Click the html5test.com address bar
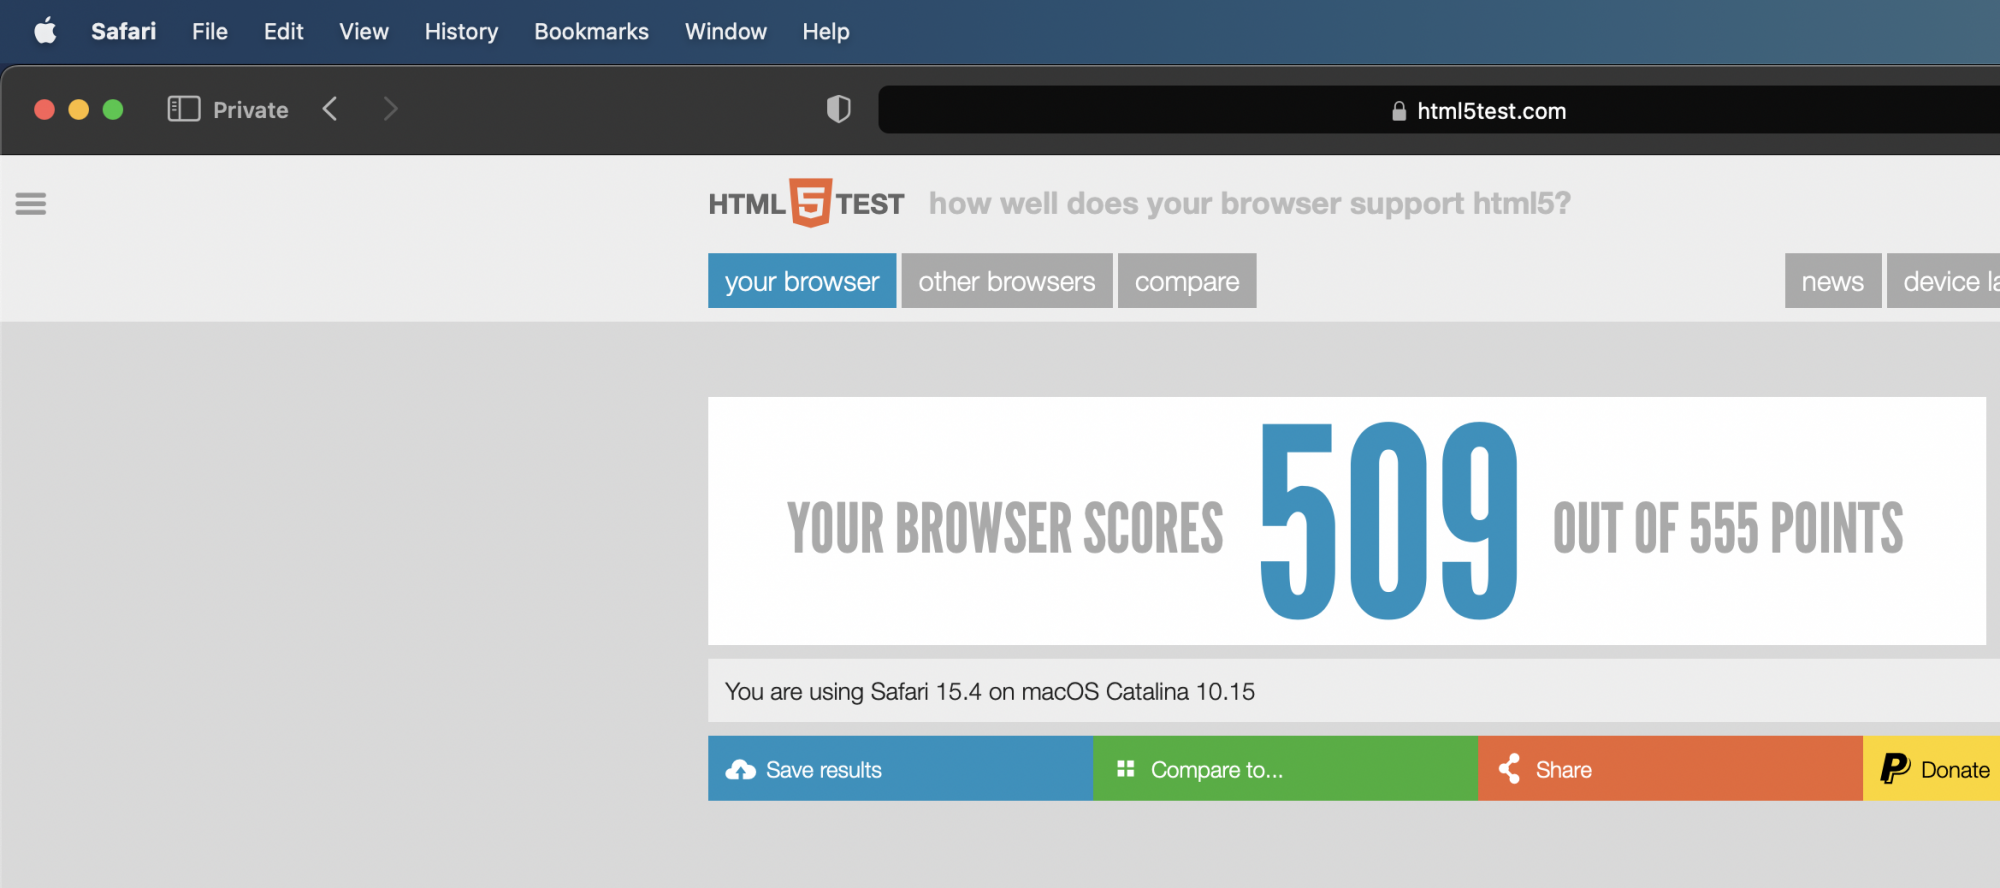The height and width of the screenshot is (888, 2000). point(1438,110)
